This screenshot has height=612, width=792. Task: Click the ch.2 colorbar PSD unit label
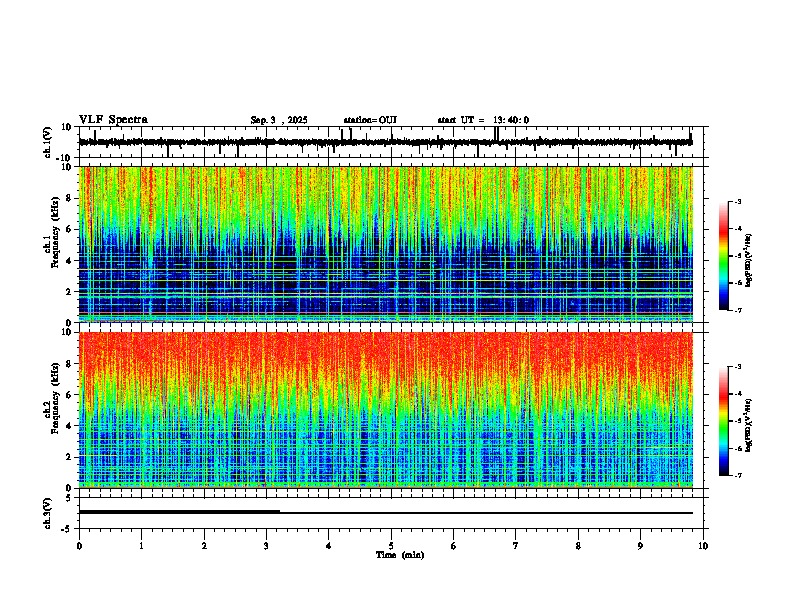(x=749, y=426)
